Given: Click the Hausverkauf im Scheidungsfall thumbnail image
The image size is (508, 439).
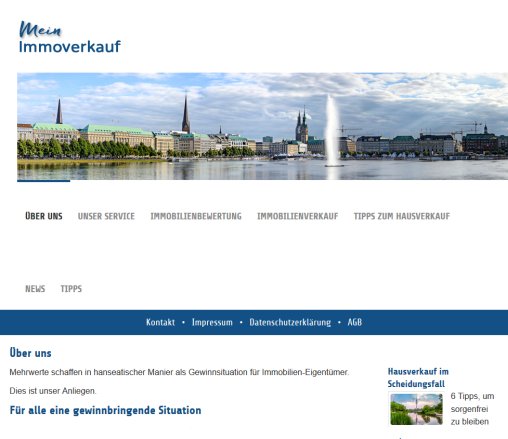Looking at the screenshot, I should (416, 409).
